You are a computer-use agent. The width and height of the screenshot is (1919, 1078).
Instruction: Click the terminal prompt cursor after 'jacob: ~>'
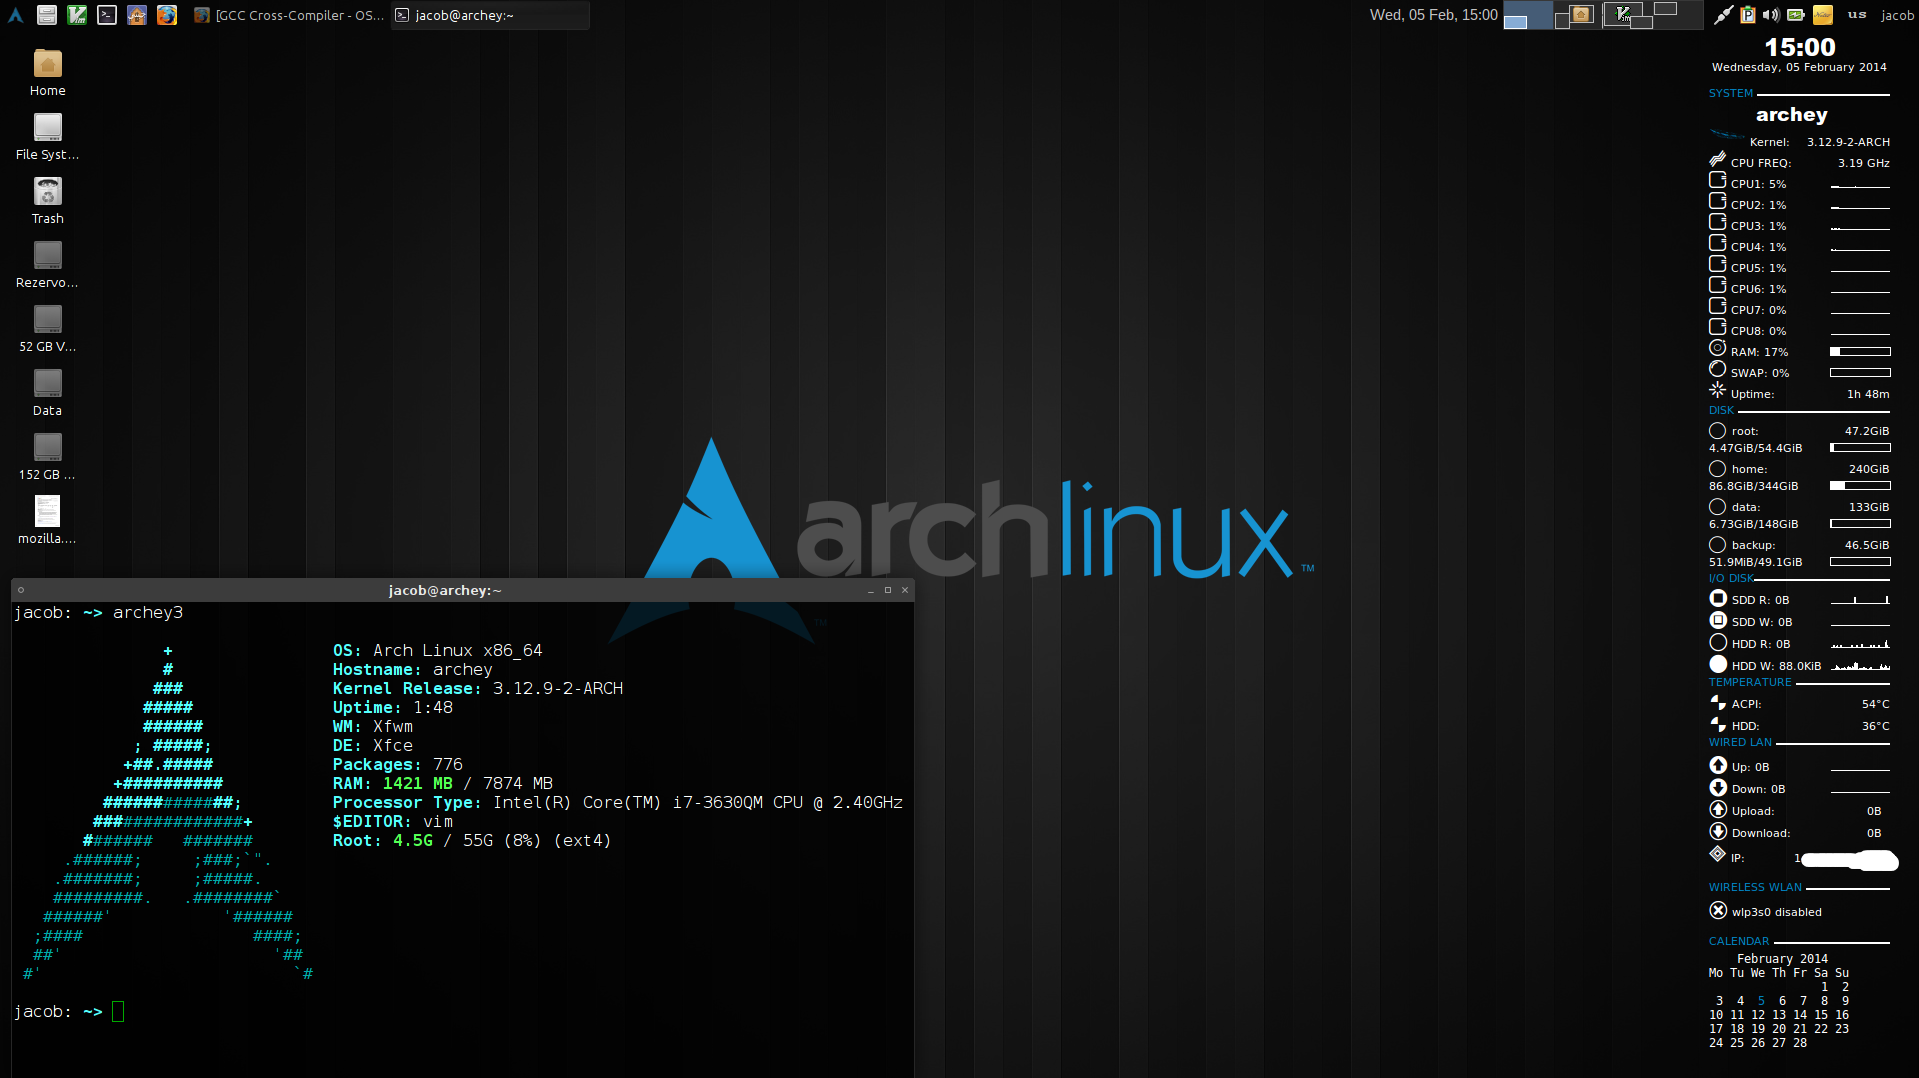click(118, 1011)
